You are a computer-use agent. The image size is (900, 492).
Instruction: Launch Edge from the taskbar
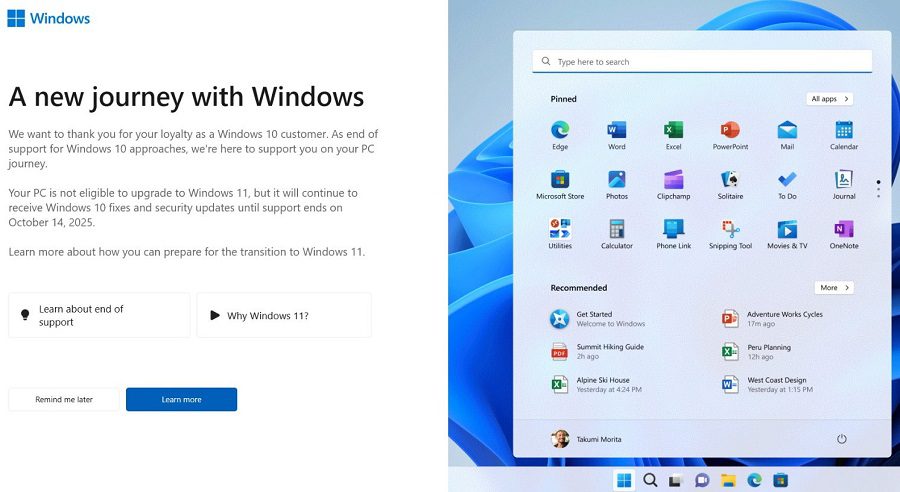point(754,480)
